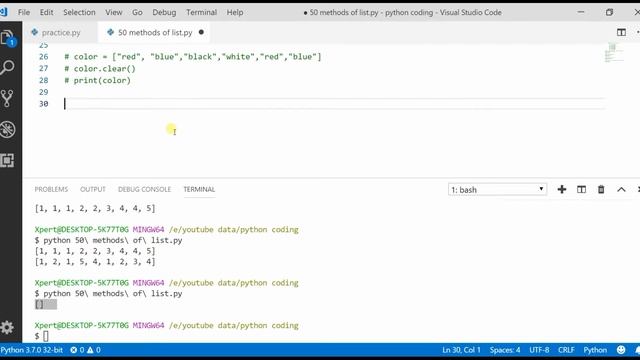Select the 50 methods of list.py tab
The height and width of the screenshot is (360, 640).
tap(154, 32)
